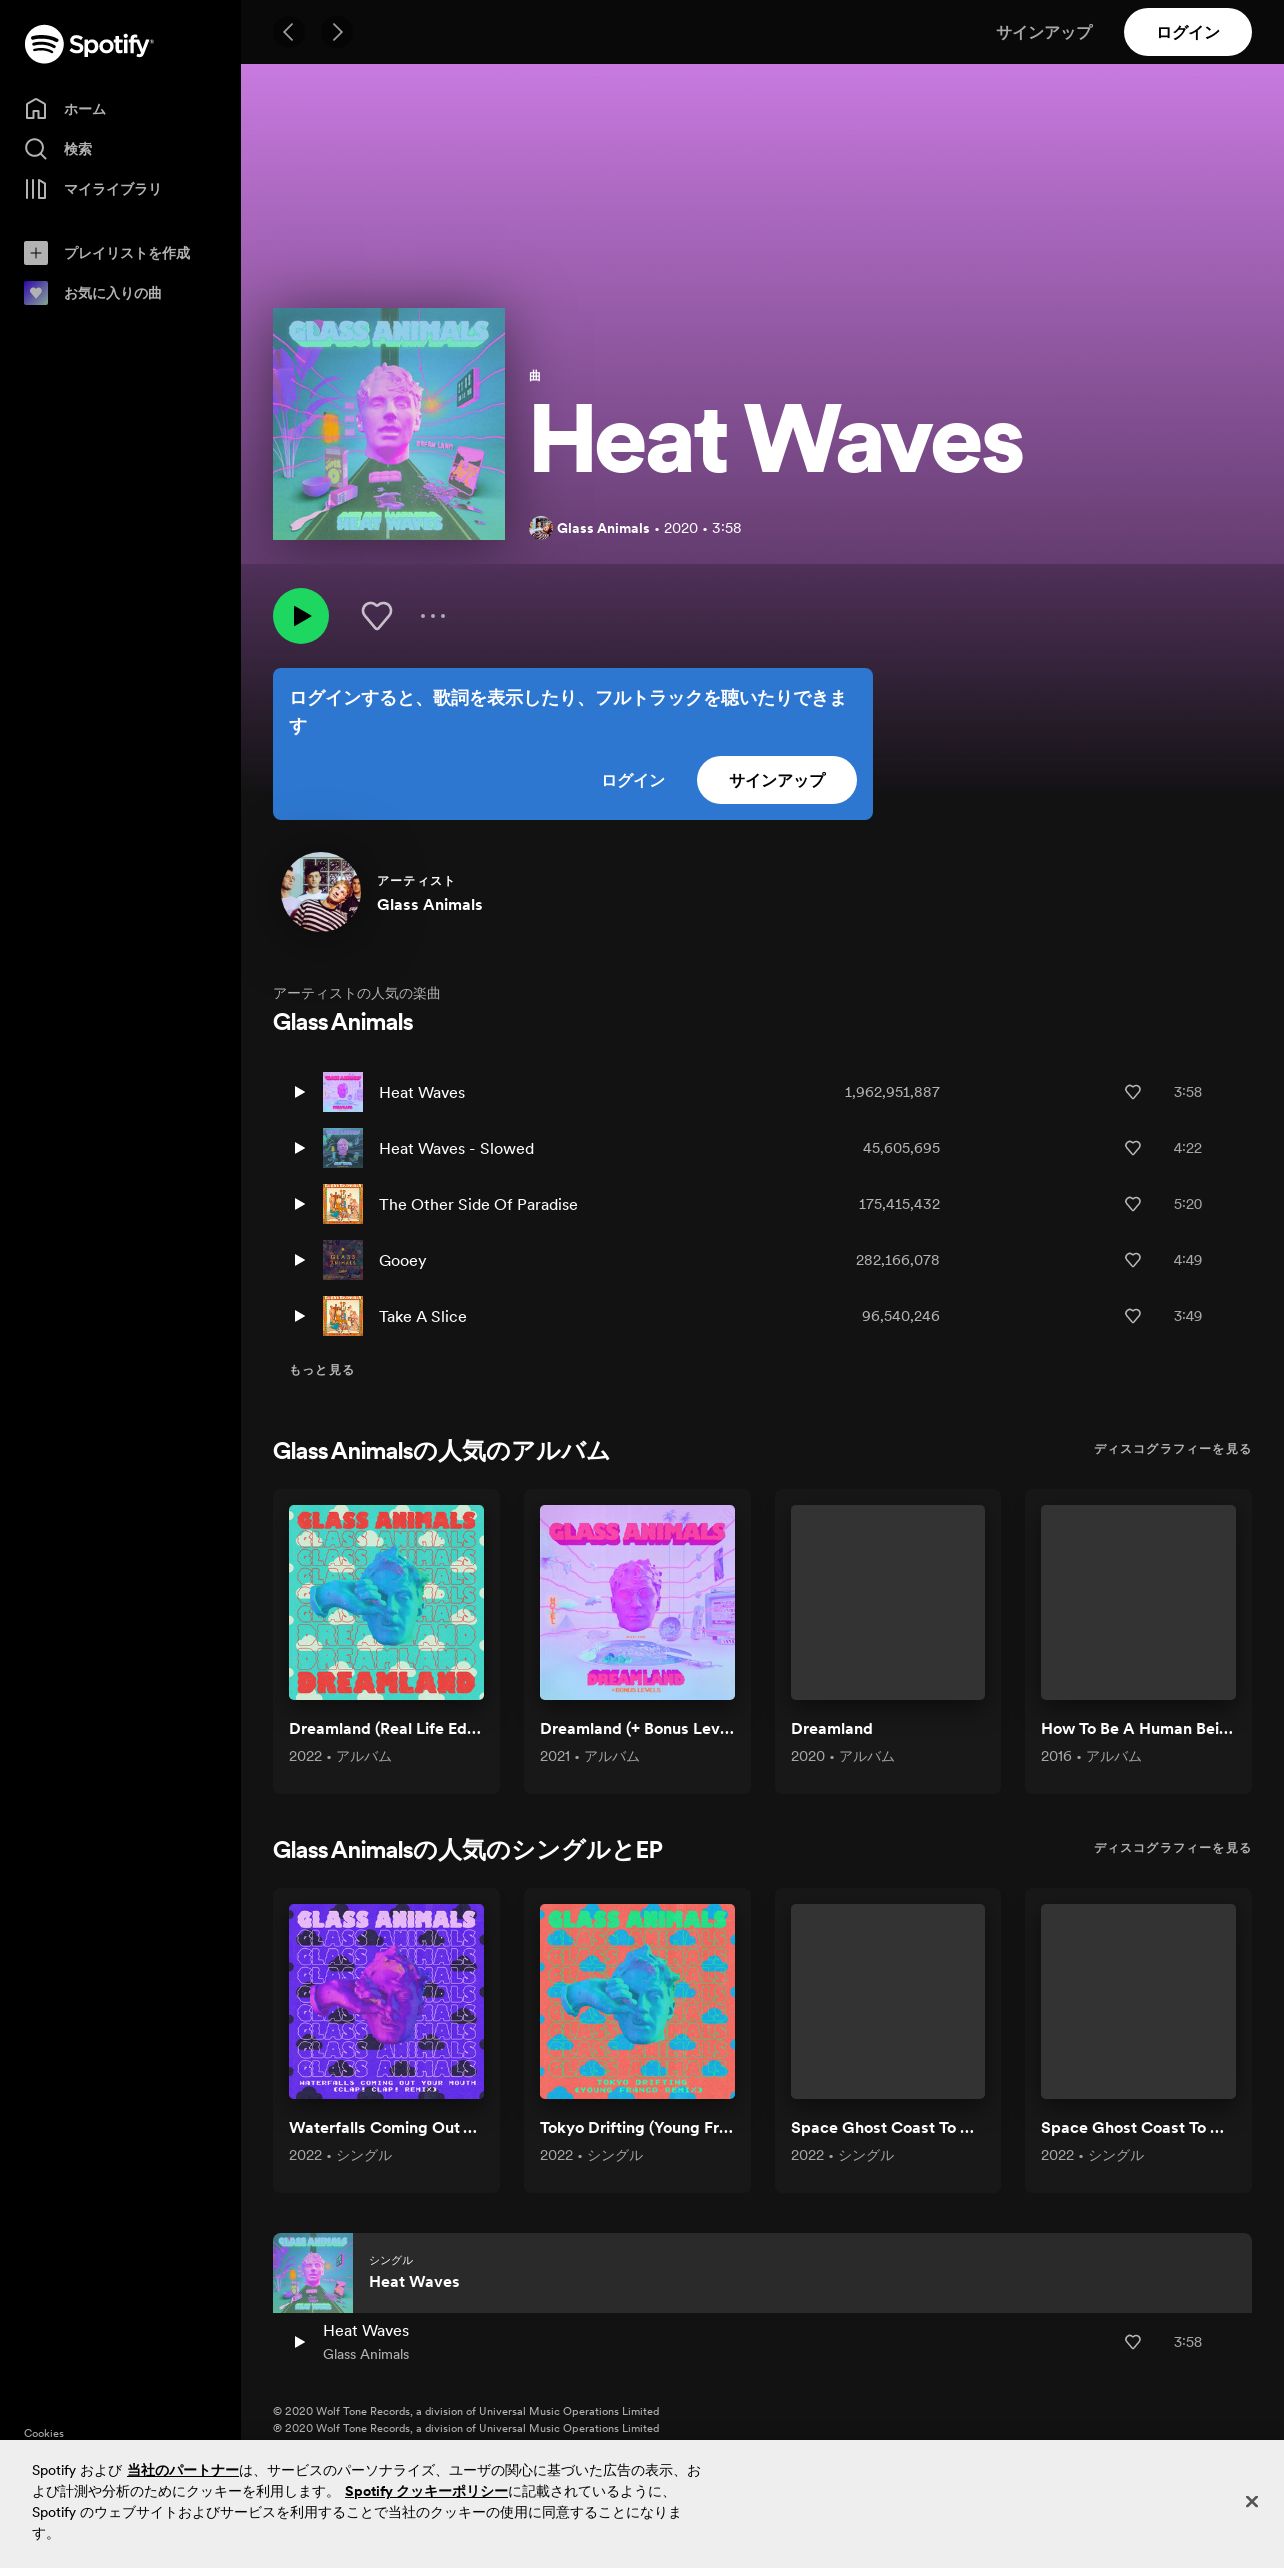Open お気に入りの曲 heart icon
The width and height of the screenshot is (1284, 2568).
[36, 293]
